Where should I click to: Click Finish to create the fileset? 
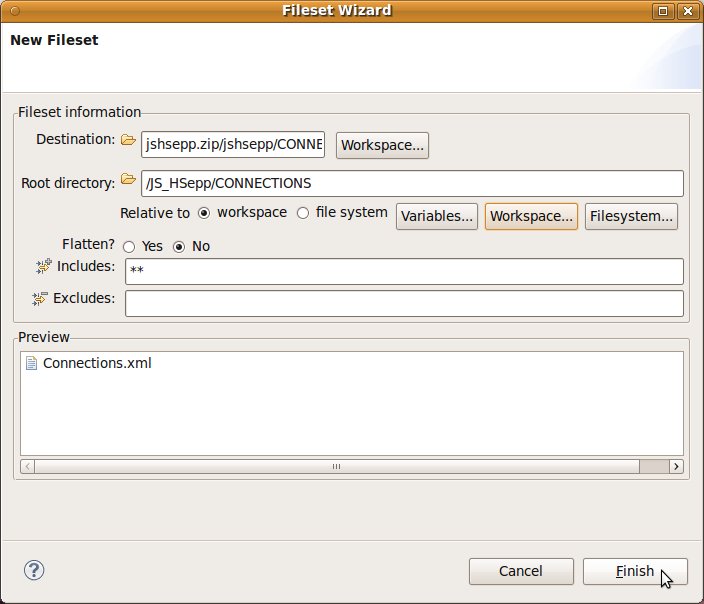click(635, 571)
